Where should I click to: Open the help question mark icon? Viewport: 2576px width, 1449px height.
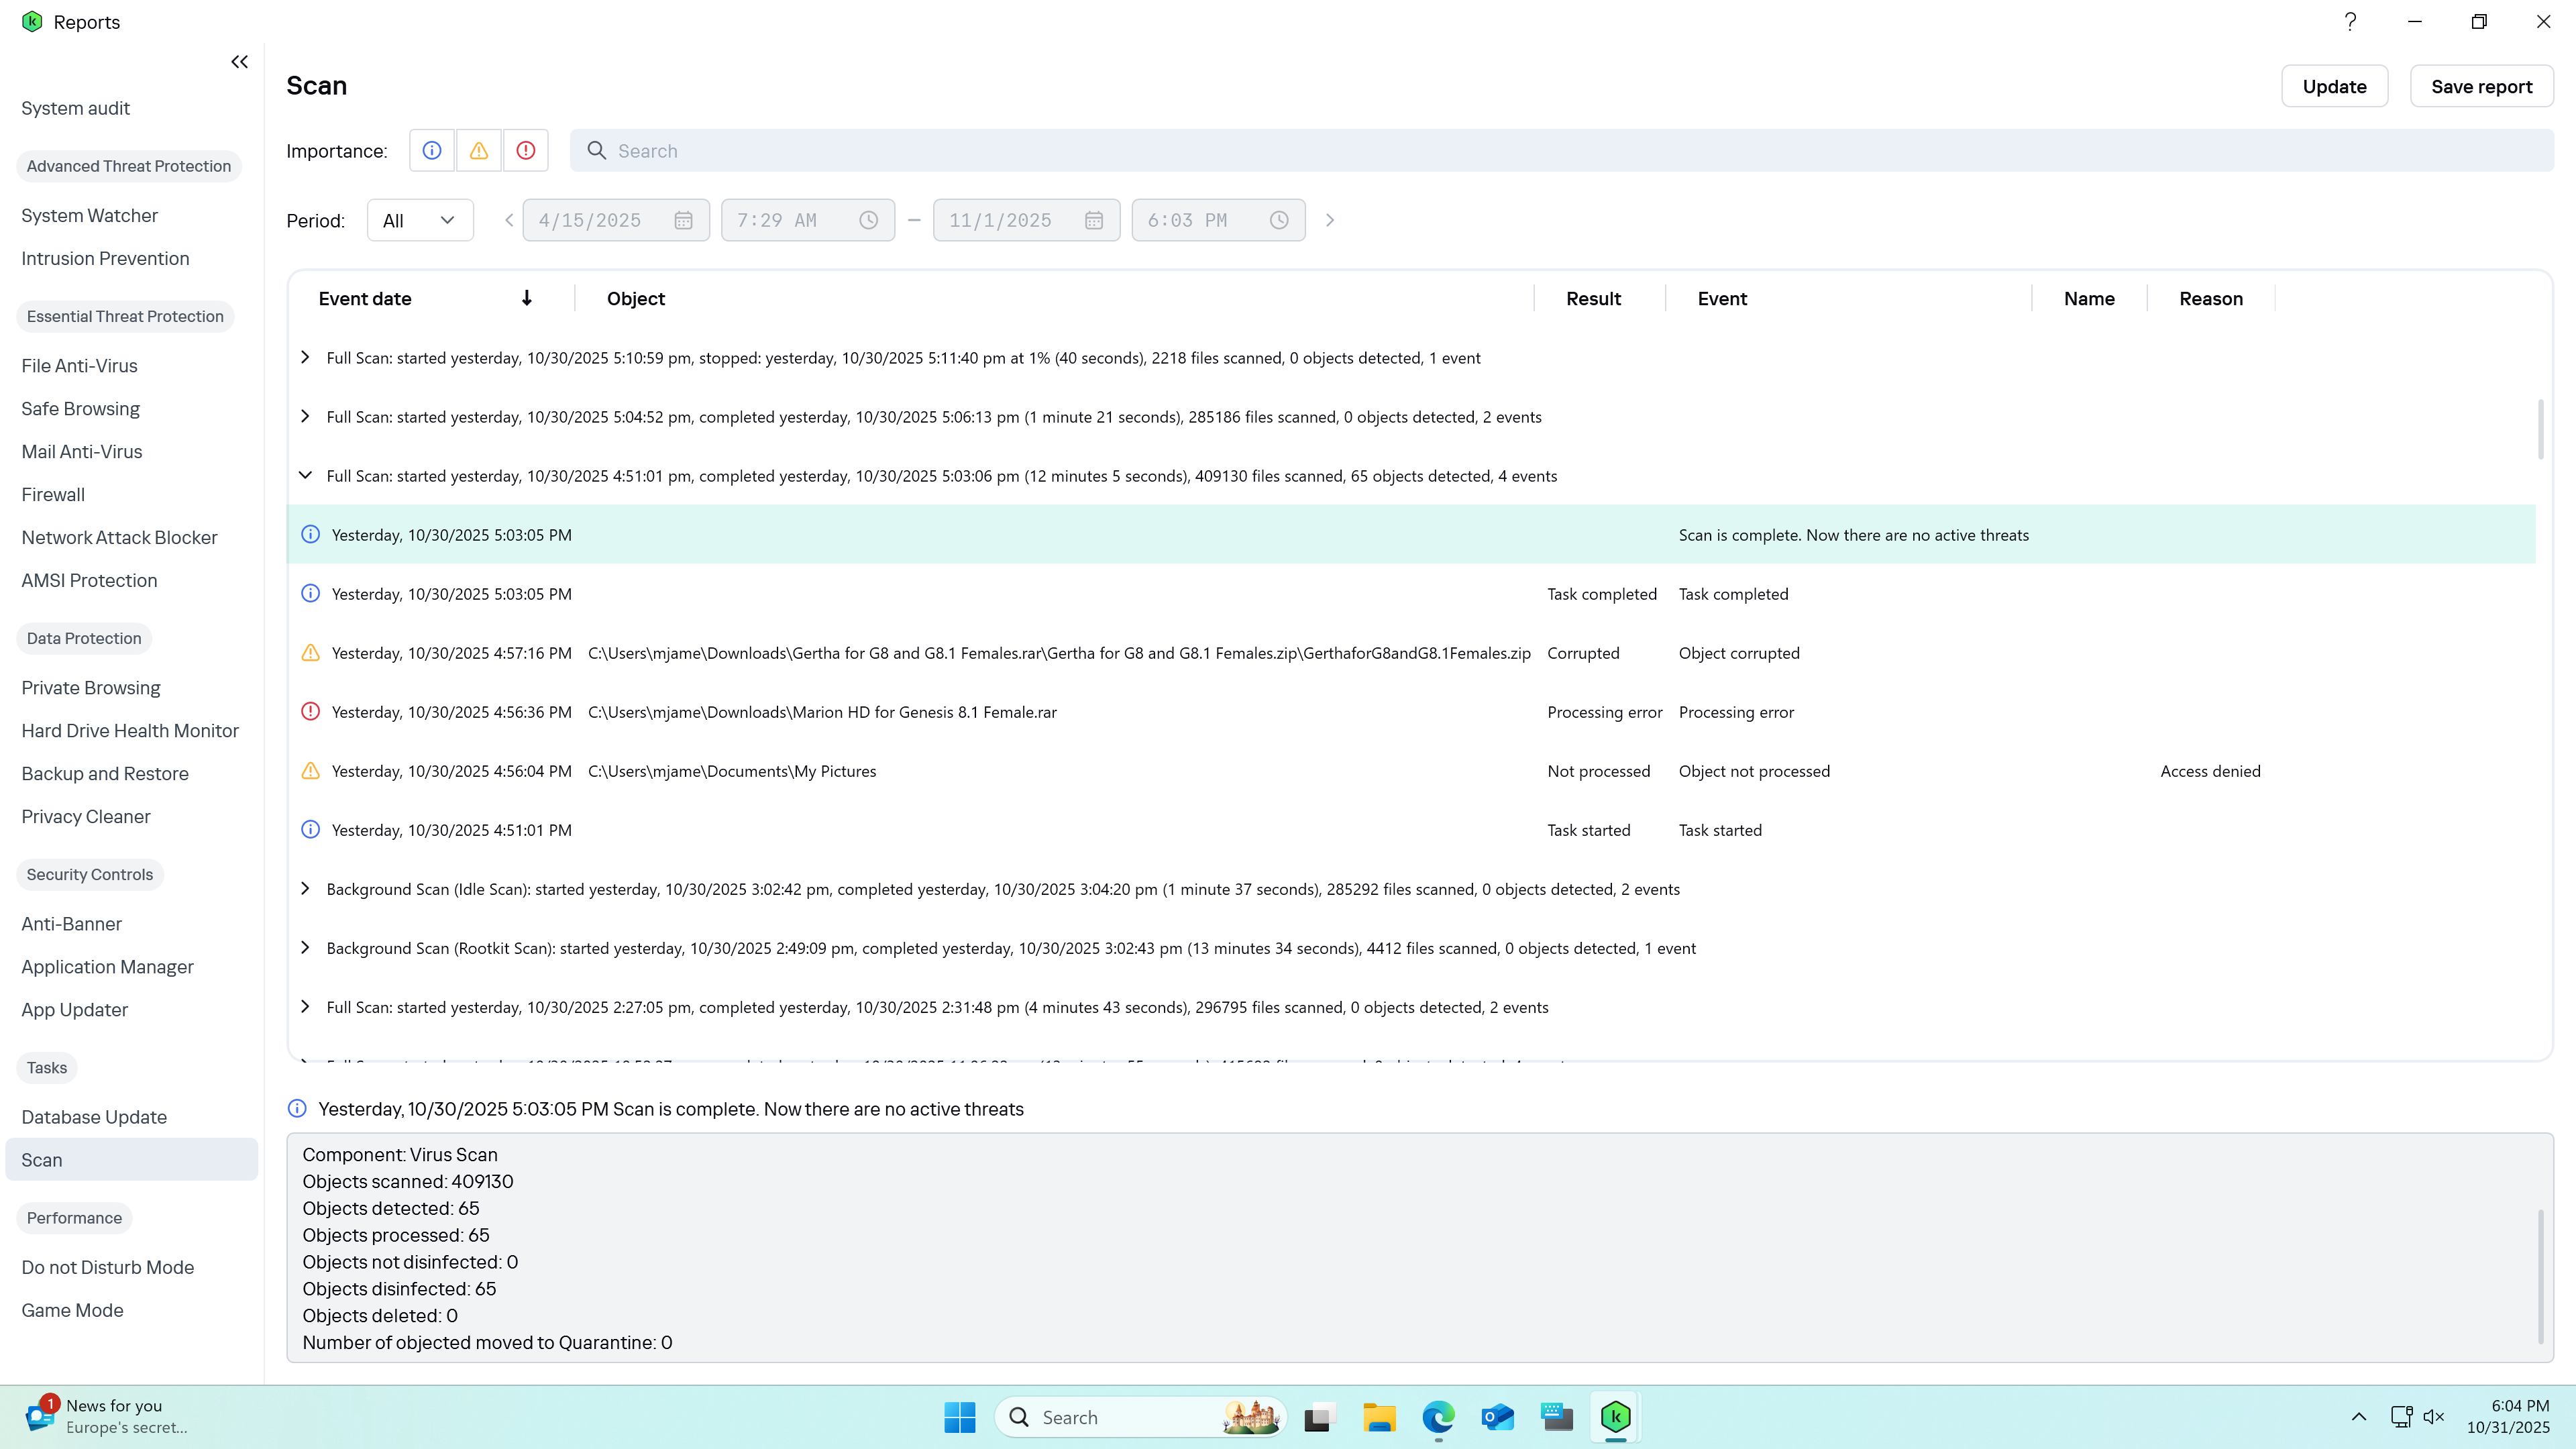2350,21
